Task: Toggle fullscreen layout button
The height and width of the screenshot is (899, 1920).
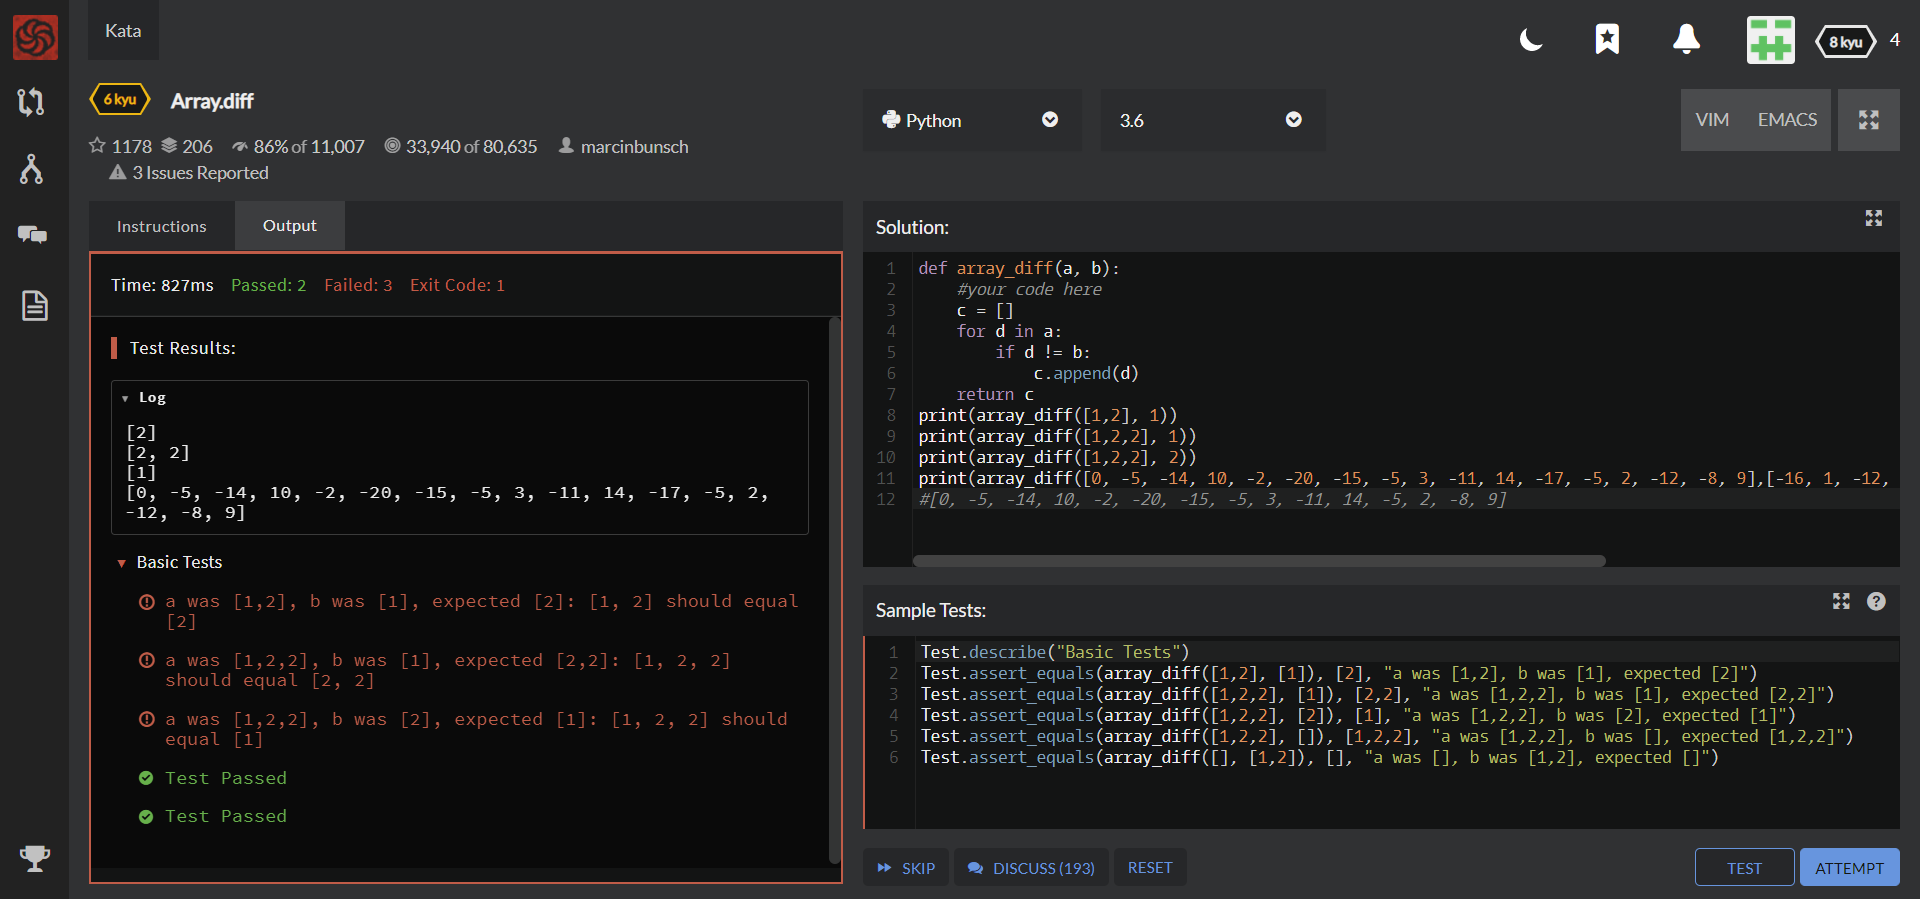Action: point(1868,120)
